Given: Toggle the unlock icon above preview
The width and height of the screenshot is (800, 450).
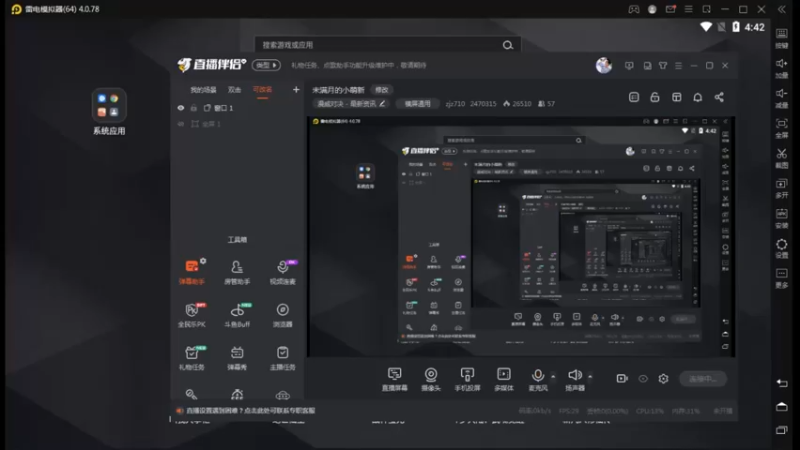Looking at the screenshot, I should pyautogui.click(x=655, y=97).
